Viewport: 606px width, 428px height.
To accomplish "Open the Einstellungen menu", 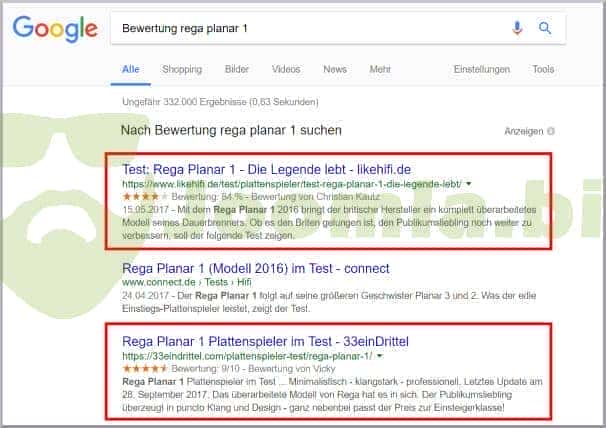I will point(481,69).
